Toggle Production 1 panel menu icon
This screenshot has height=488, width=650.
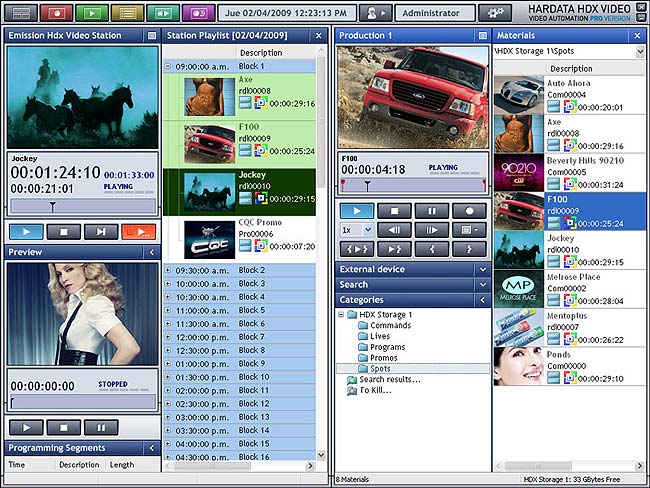tap(483, 36)
